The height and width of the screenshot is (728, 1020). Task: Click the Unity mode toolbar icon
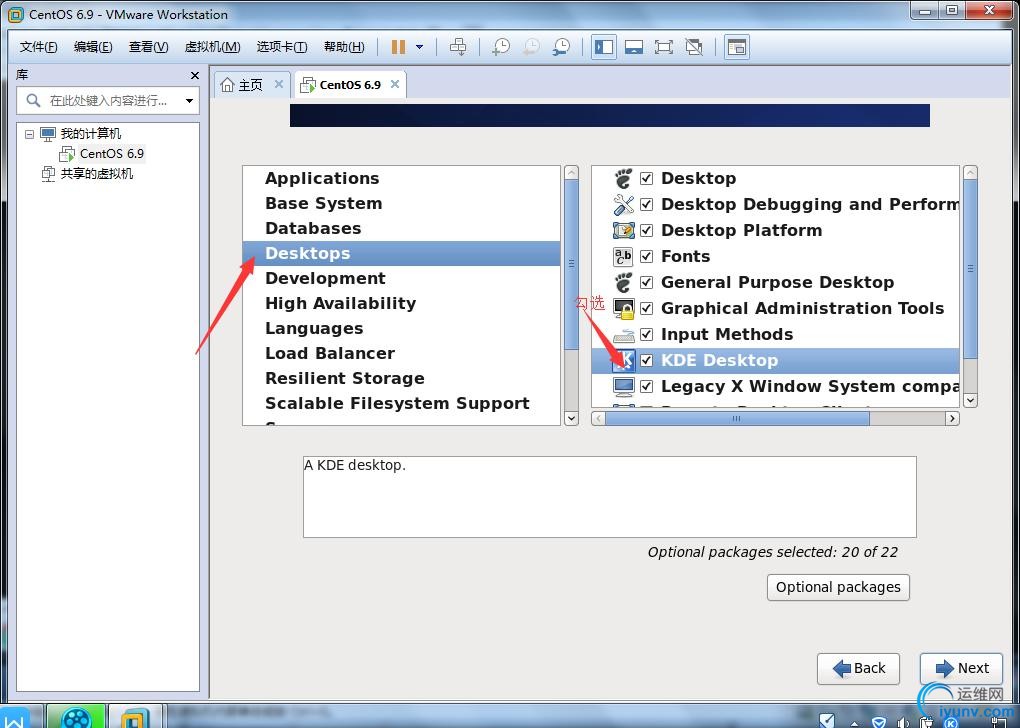coord(694,47)
